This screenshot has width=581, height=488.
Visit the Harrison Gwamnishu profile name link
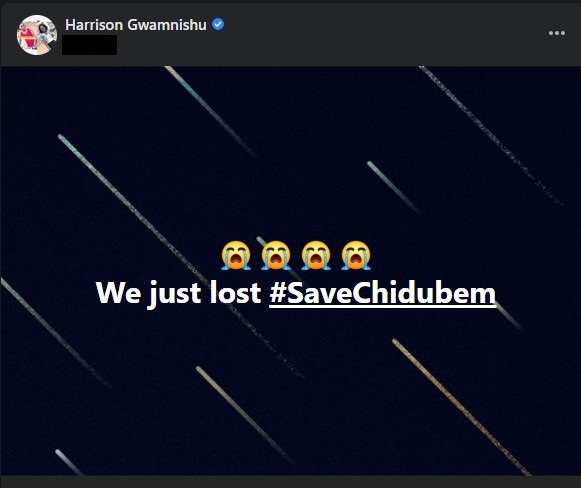tap(136, 25)
